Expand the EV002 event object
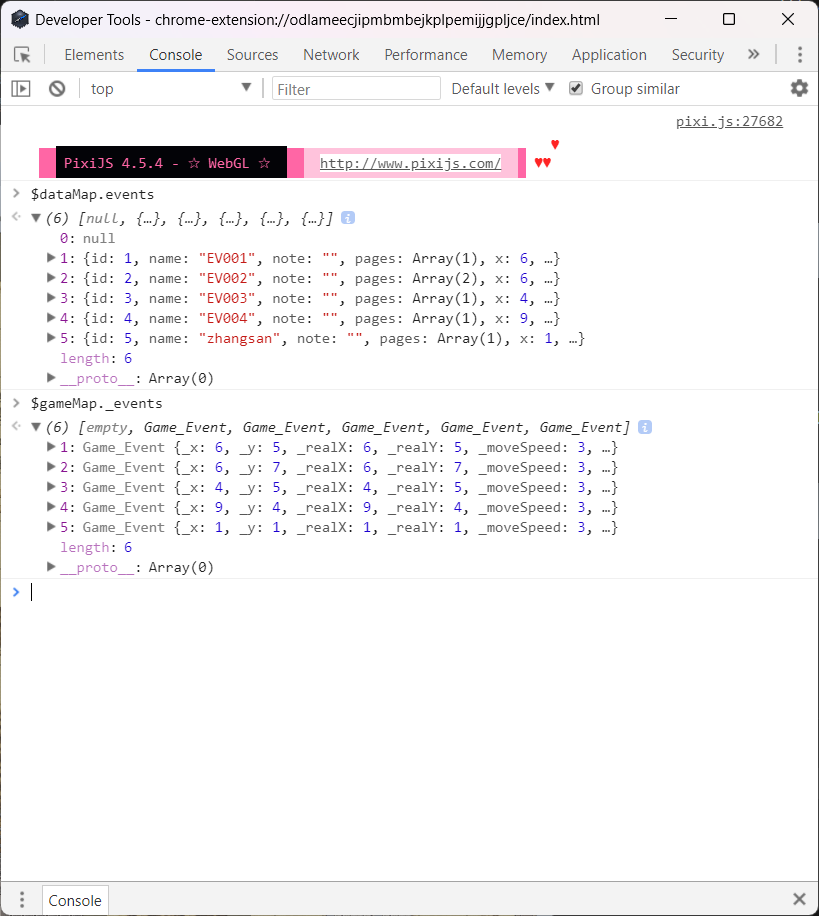This screenshot has width=819, height=916. 51,277
